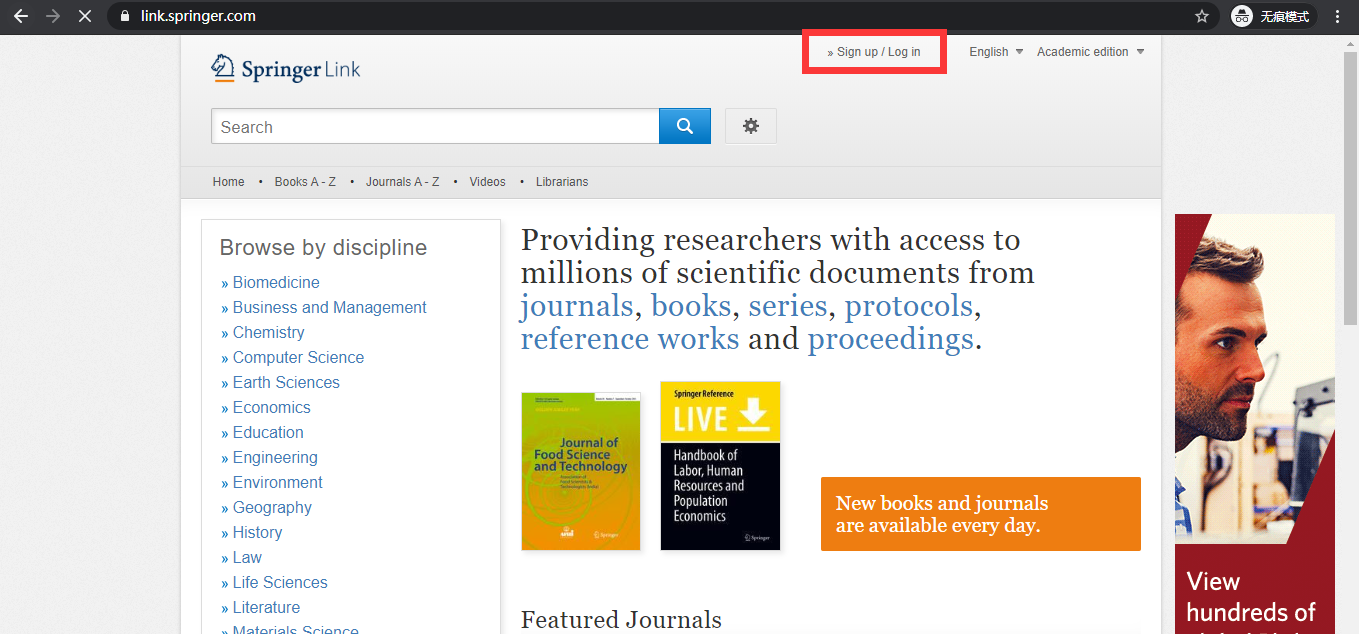Viewport: 1359px width, 634px height.
Task: Browse the Computer Science discipline
Action: pos(298,358)
